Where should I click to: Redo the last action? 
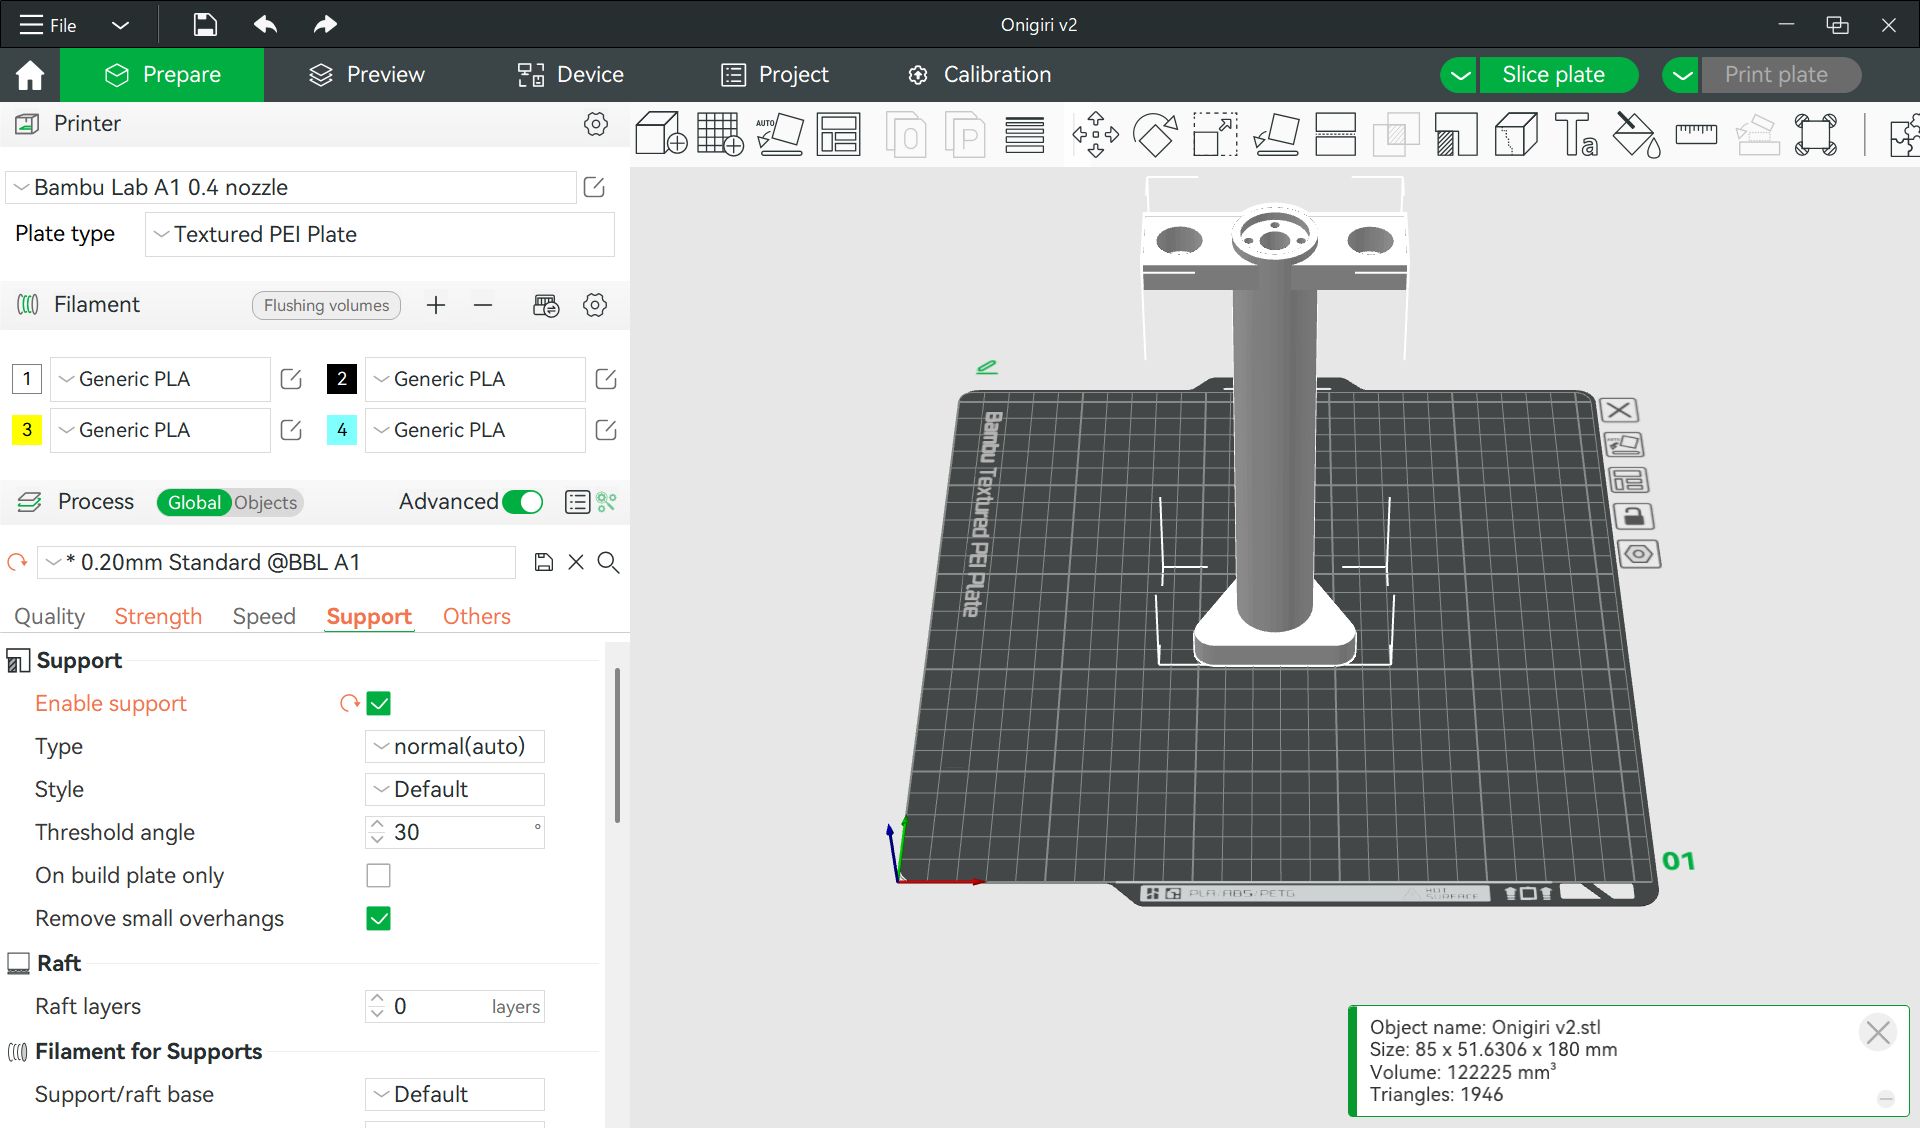tap(325, 25)
